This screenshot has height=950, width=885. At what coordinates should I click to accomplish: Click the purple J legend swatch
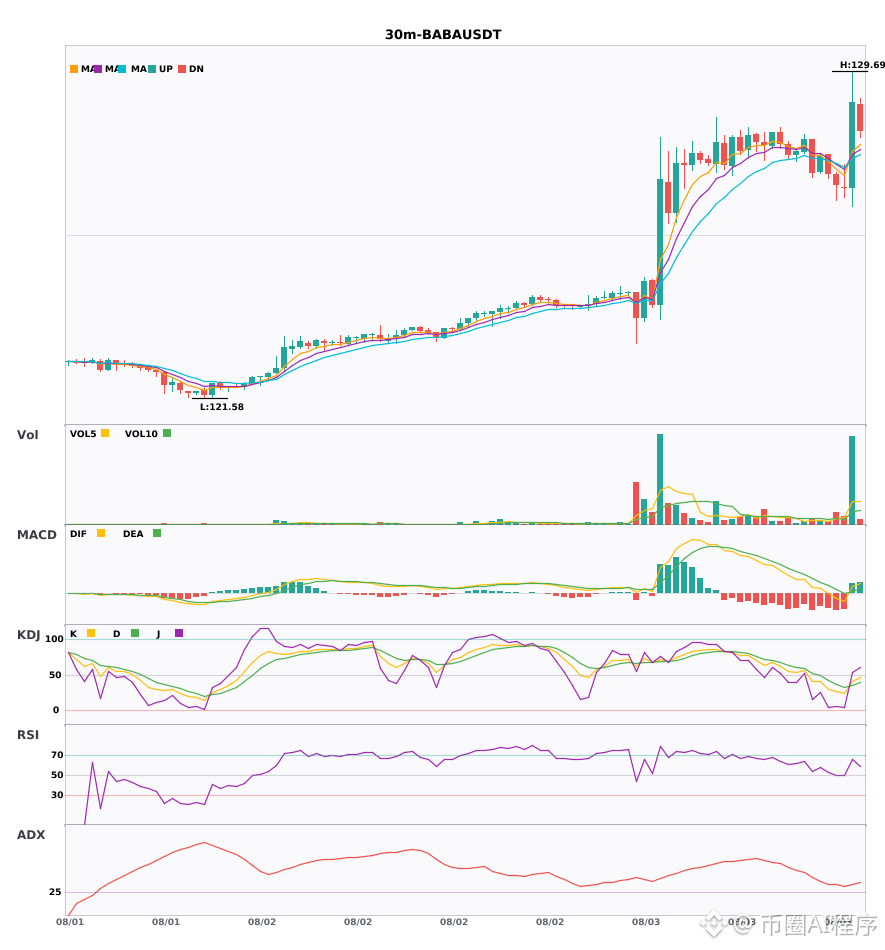pyautogui.click(x=179, y=633)
